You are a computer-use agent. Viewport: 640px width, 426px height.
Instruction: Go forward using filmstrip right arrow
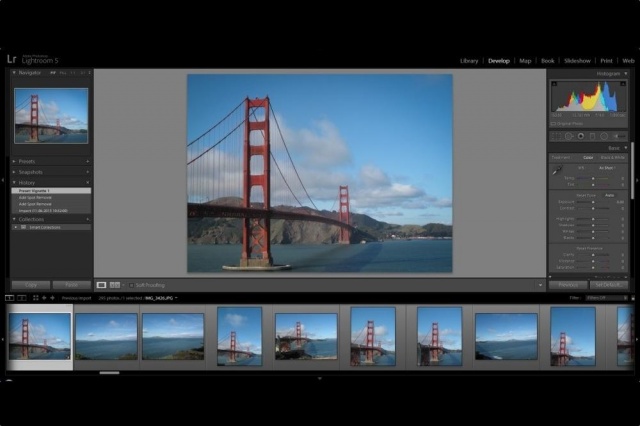pyautogui.click(x=52, y=298)
